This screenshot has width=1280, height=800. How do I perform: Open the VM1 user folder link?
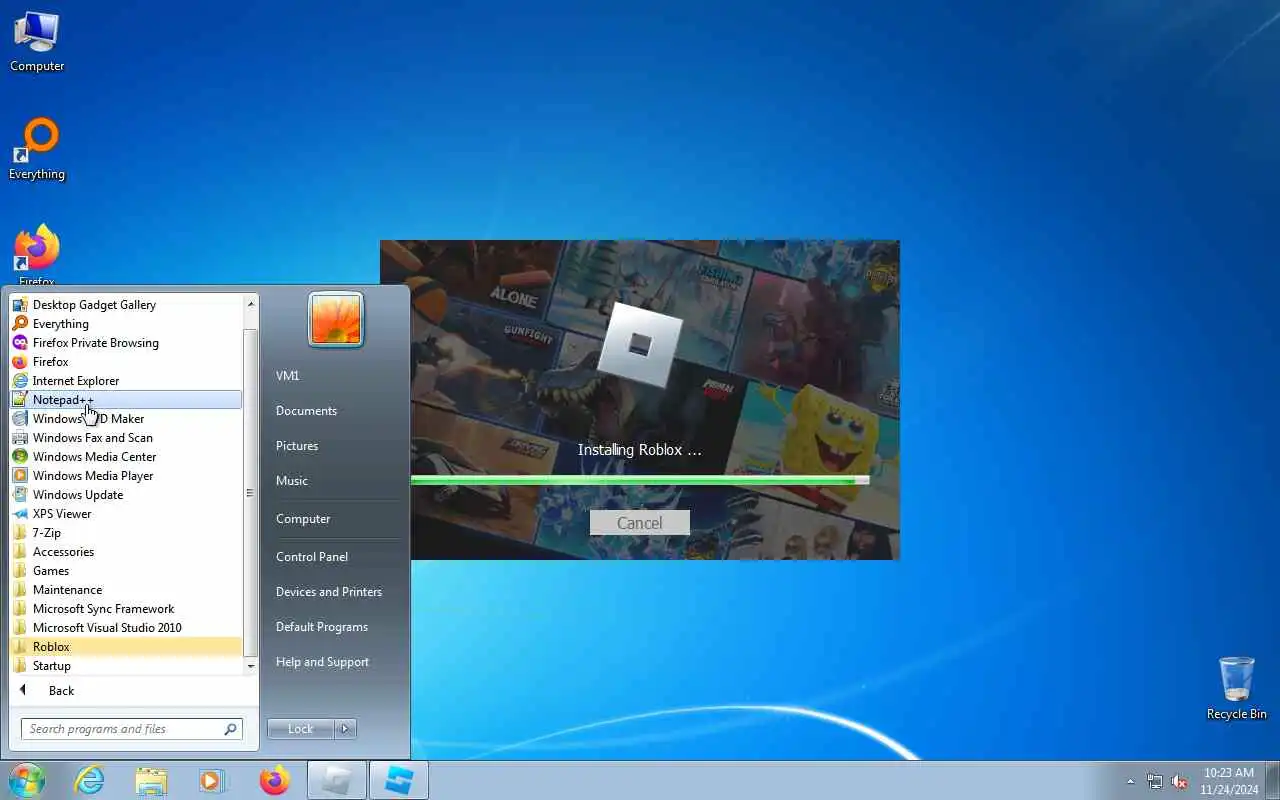[x=288, y=375]
